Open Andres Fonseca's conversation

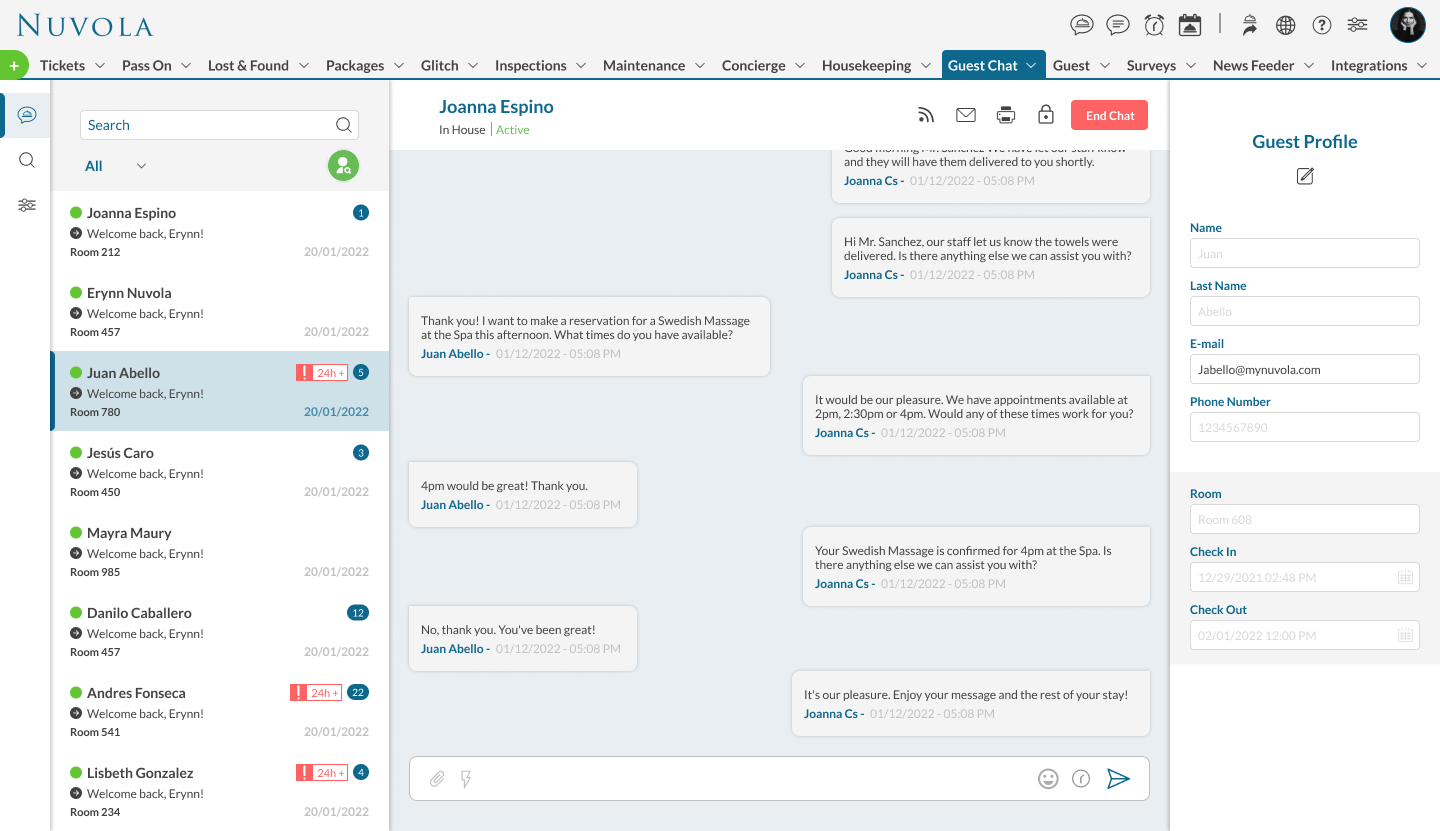coord(220,711)
